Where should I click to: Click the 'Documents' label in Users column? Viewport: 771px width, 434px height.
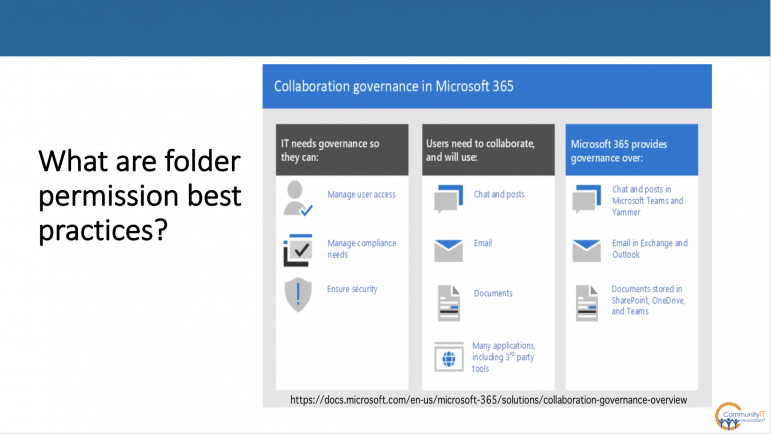click(x=493, y=293)
